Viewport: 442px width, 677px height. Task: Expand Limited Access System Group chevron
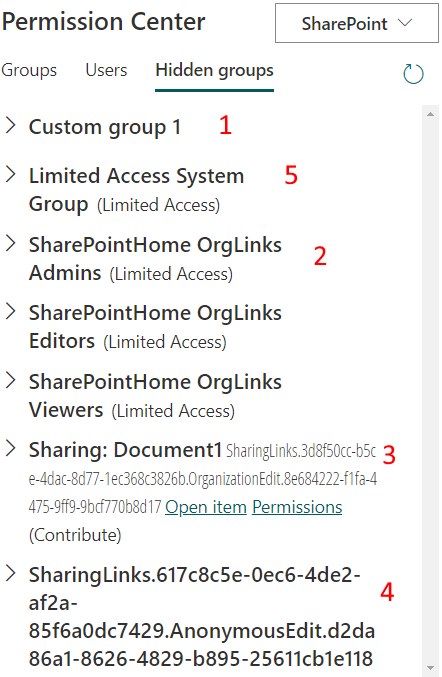[10, 174]
